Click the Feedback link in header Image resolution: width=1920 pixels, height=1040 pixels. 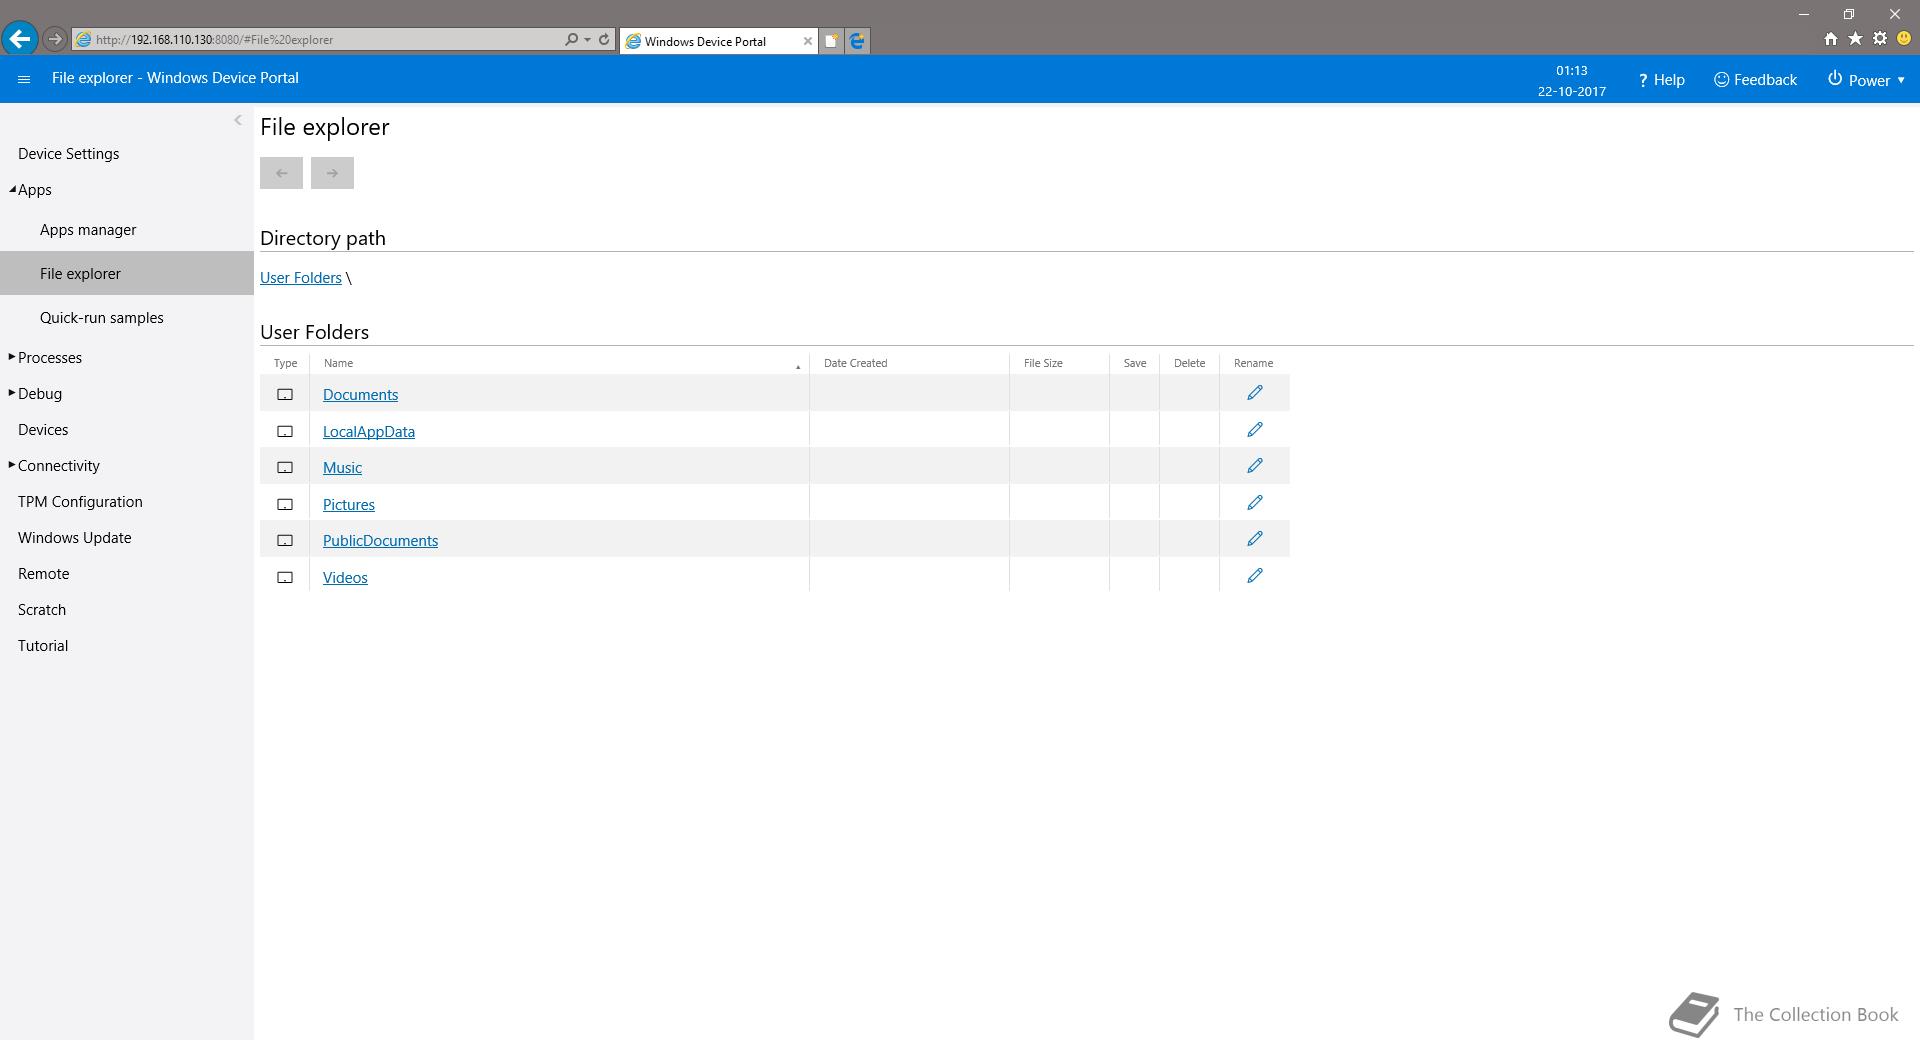[x=1755, y=80]
